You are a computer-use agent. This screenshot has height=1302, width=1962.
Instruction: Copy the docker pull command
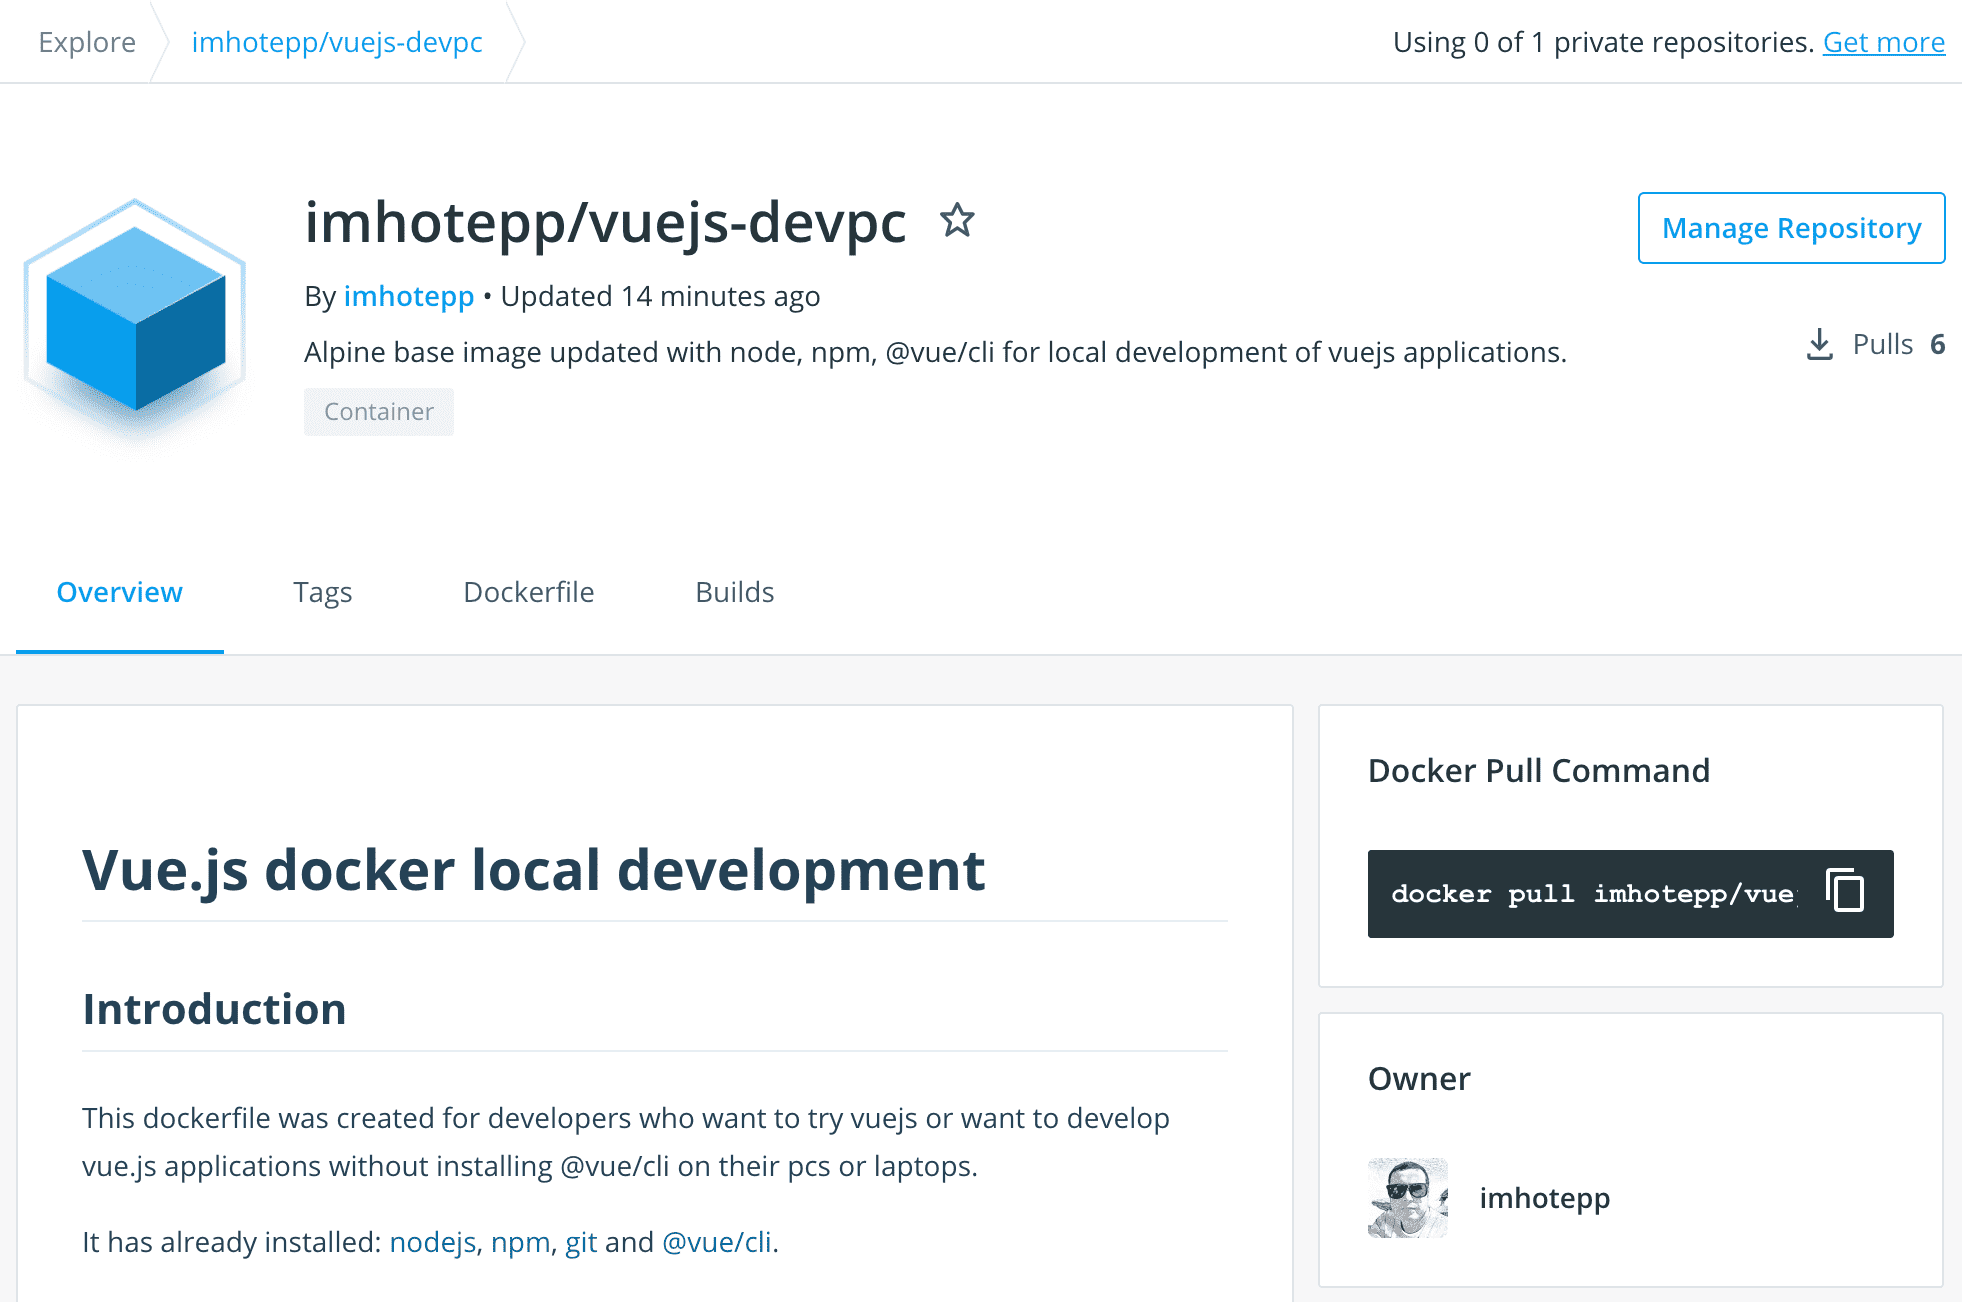point(1845,891)
